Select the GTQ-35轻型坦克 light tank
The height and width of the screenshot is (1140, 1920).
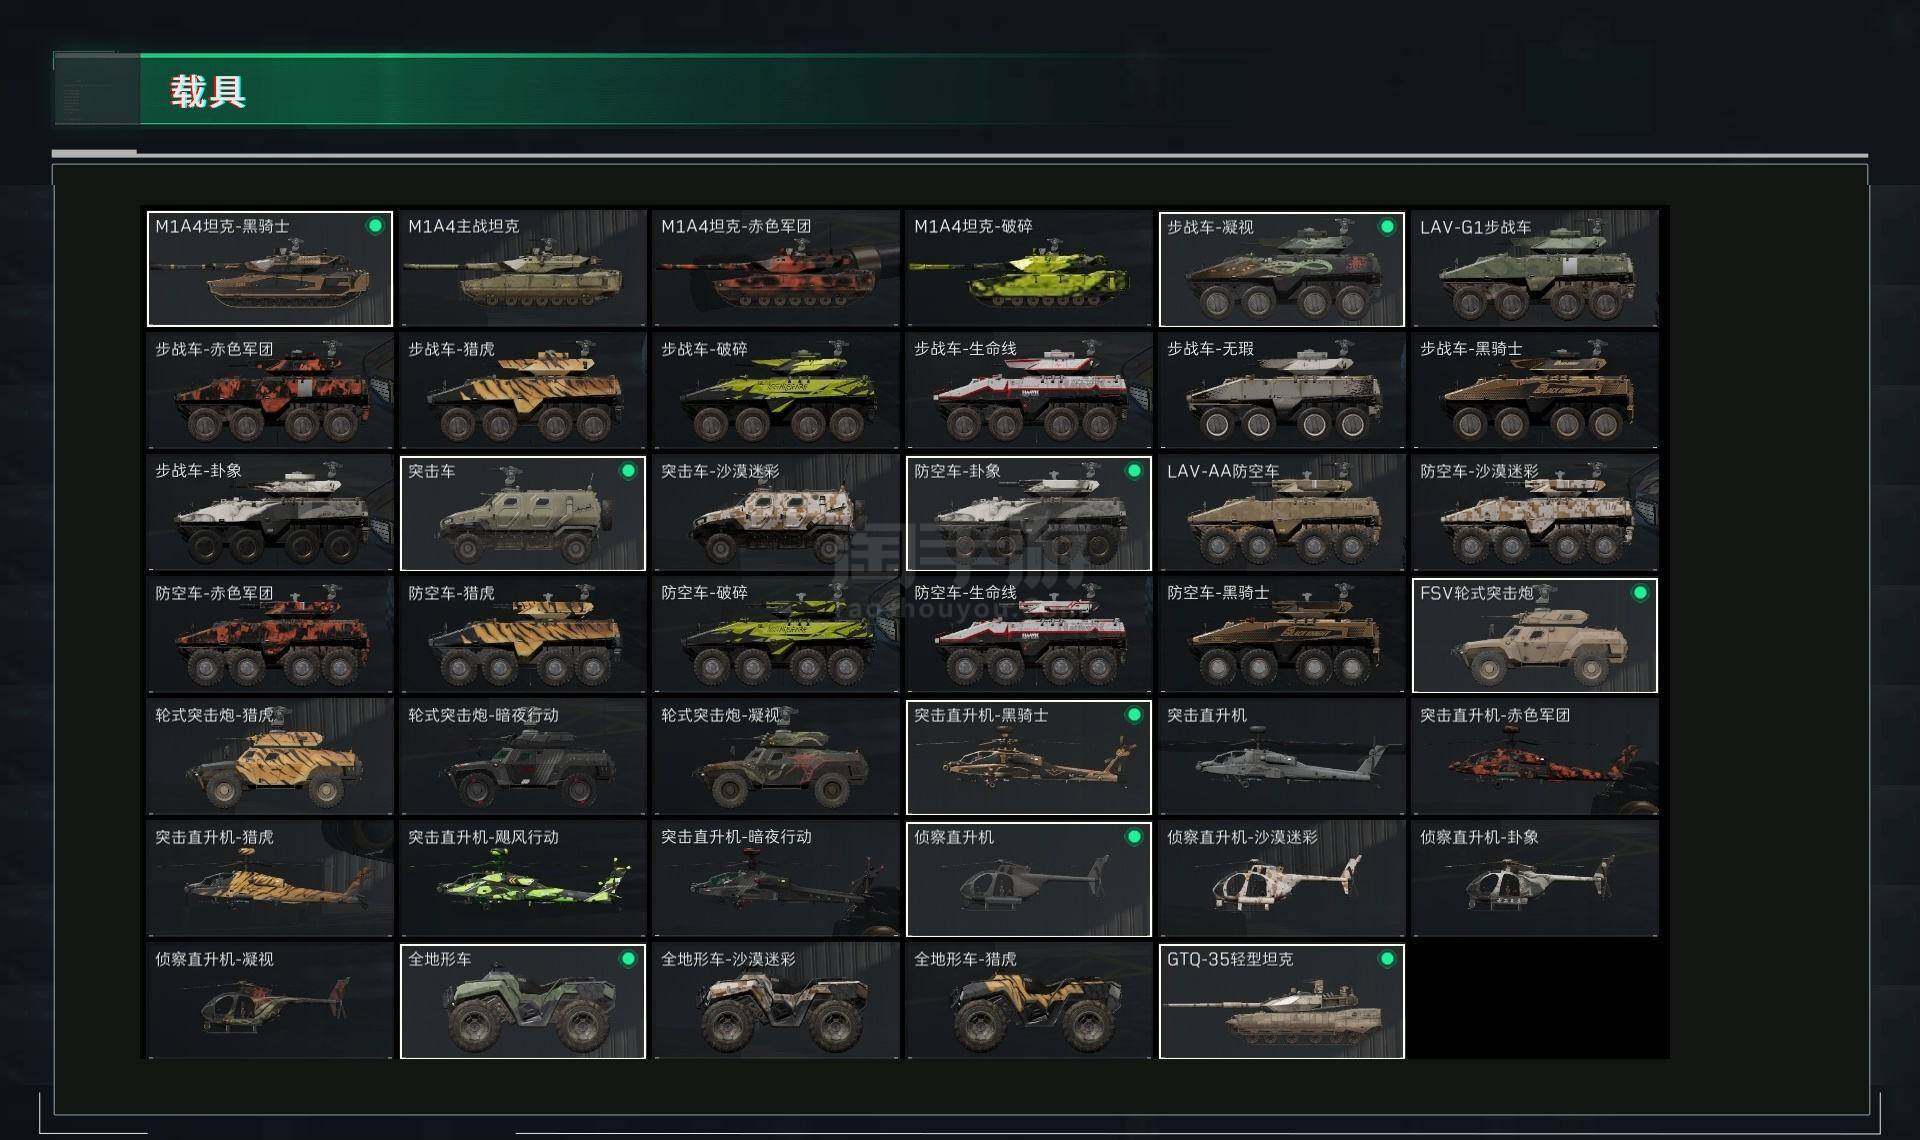[1282, 1001]
